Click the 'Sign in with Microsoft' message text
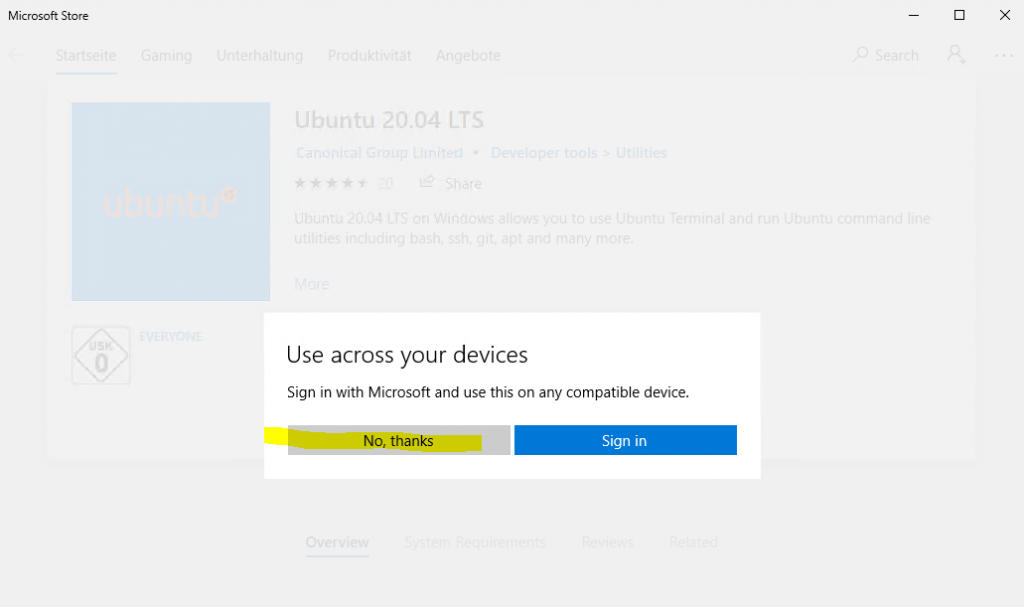Image resolution: width=1024 pixels, height=607 pixels. click(488, 392)
